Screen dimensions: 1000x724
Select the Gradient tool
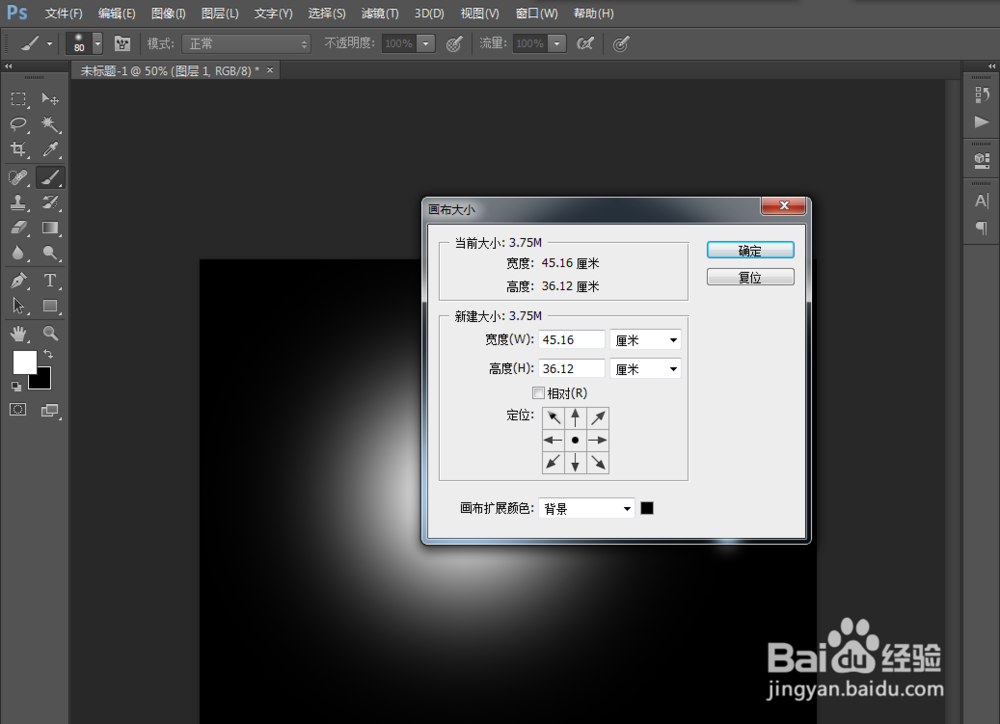point(50,228)
